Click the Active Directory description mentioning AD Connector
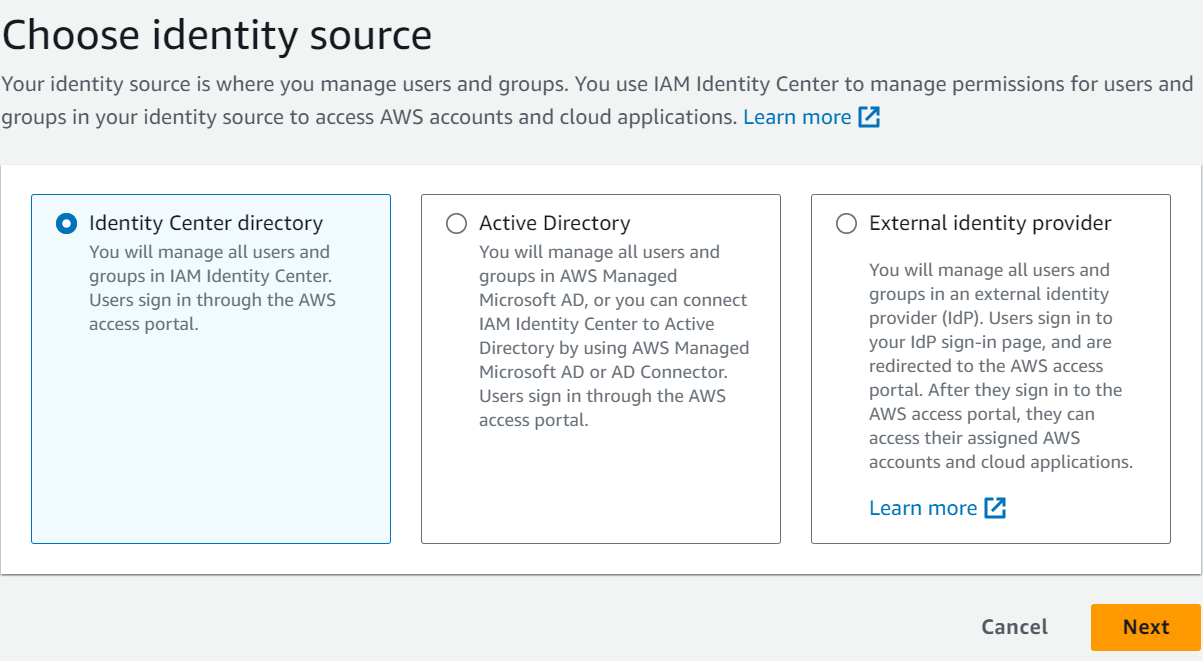This screenshot has width=1203, height=661. 614,336
